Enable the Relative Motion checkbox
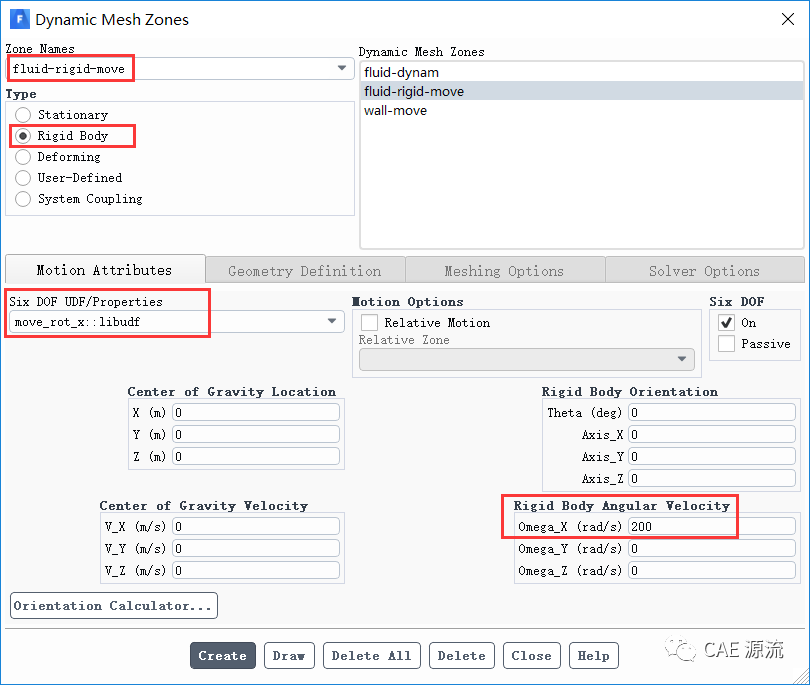Screen dimensions: 810x685 point(370,323)
